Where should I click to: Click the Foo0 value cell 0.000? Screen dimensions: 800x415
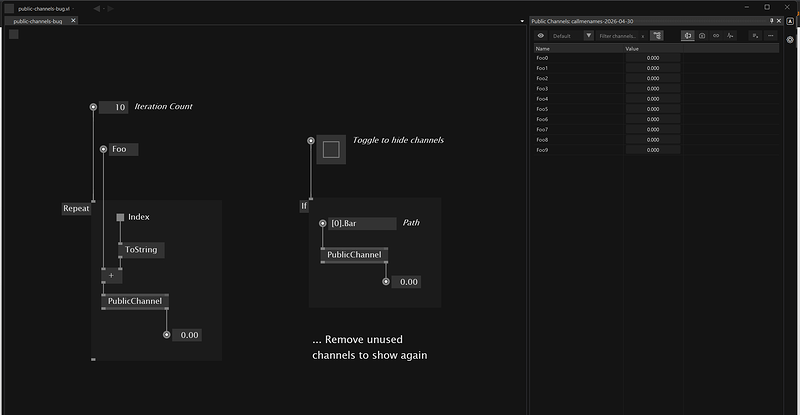pyautogui.click(x=653, y=58)
